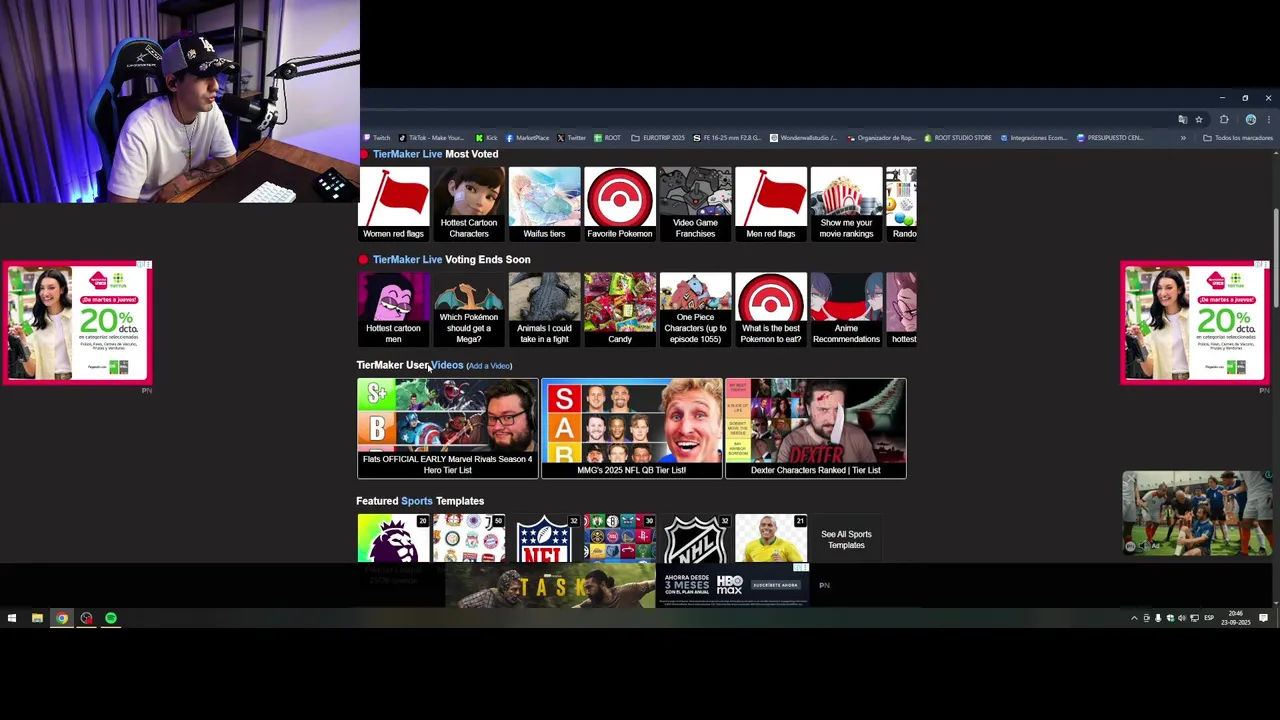Open the Candy voting tier list
The image size is (1280, 720).
point(620,309)
